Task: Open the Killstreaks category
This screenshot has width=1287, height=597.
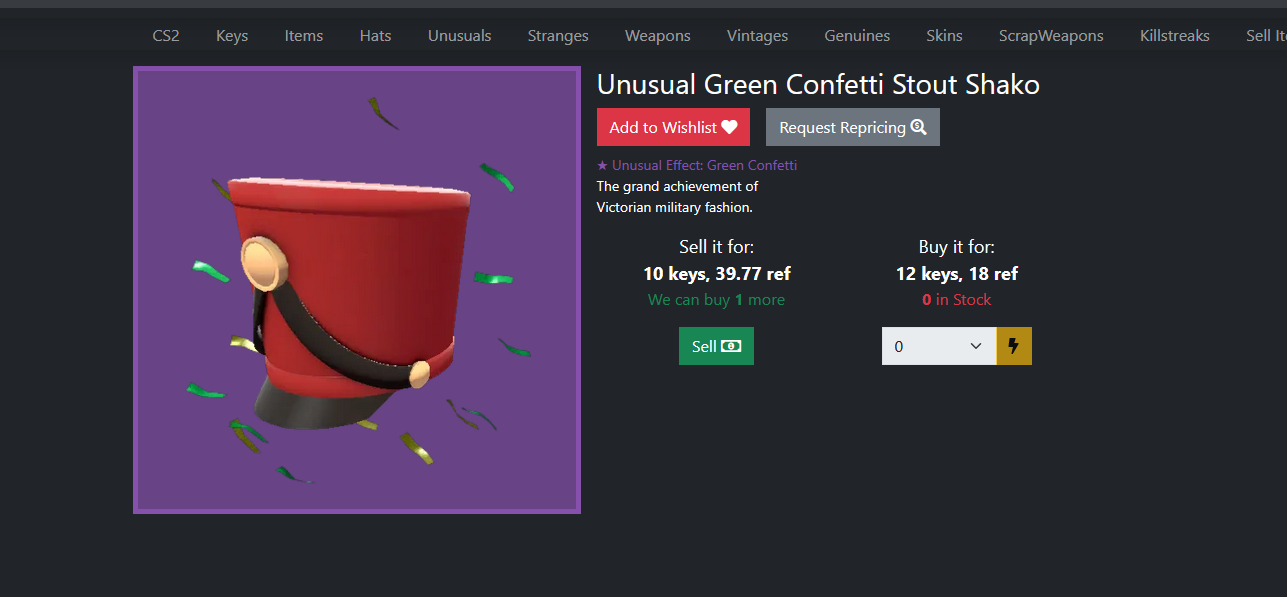Action: 1175,35
